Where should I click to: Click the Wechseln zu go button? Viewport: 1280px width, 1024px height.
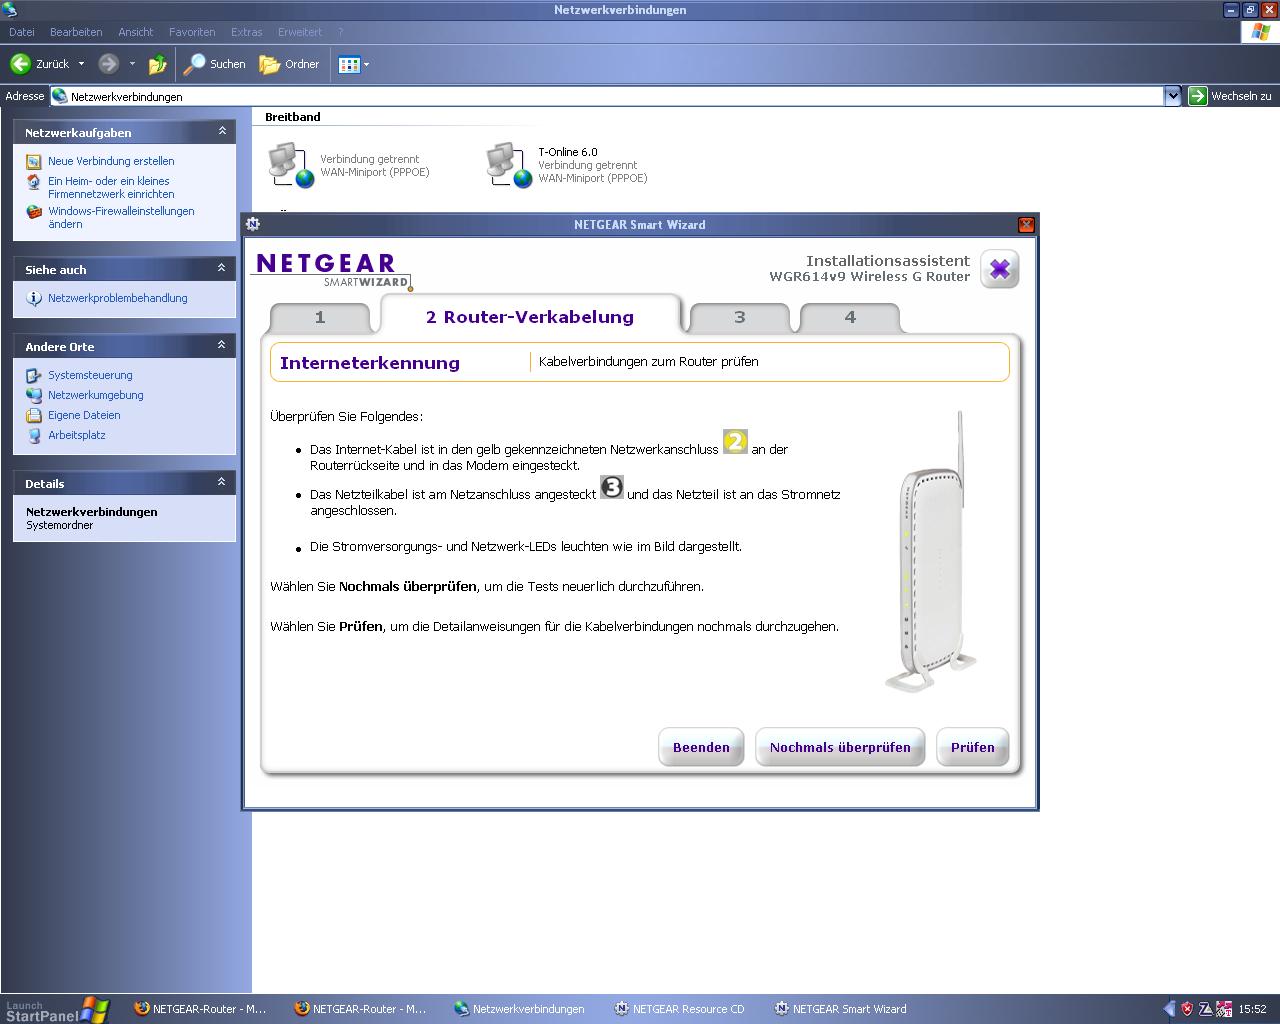(x=1230, y=96)
